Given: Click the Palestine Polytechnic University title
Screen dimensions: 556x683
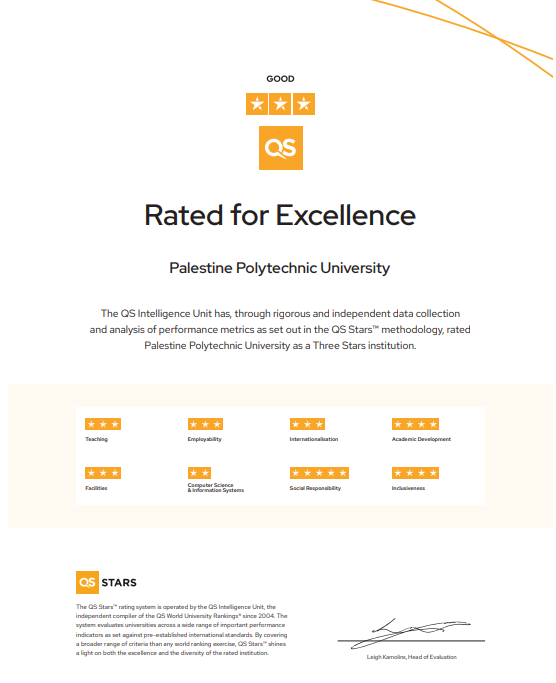Looking at the screenshot, I should coord(279,268).
